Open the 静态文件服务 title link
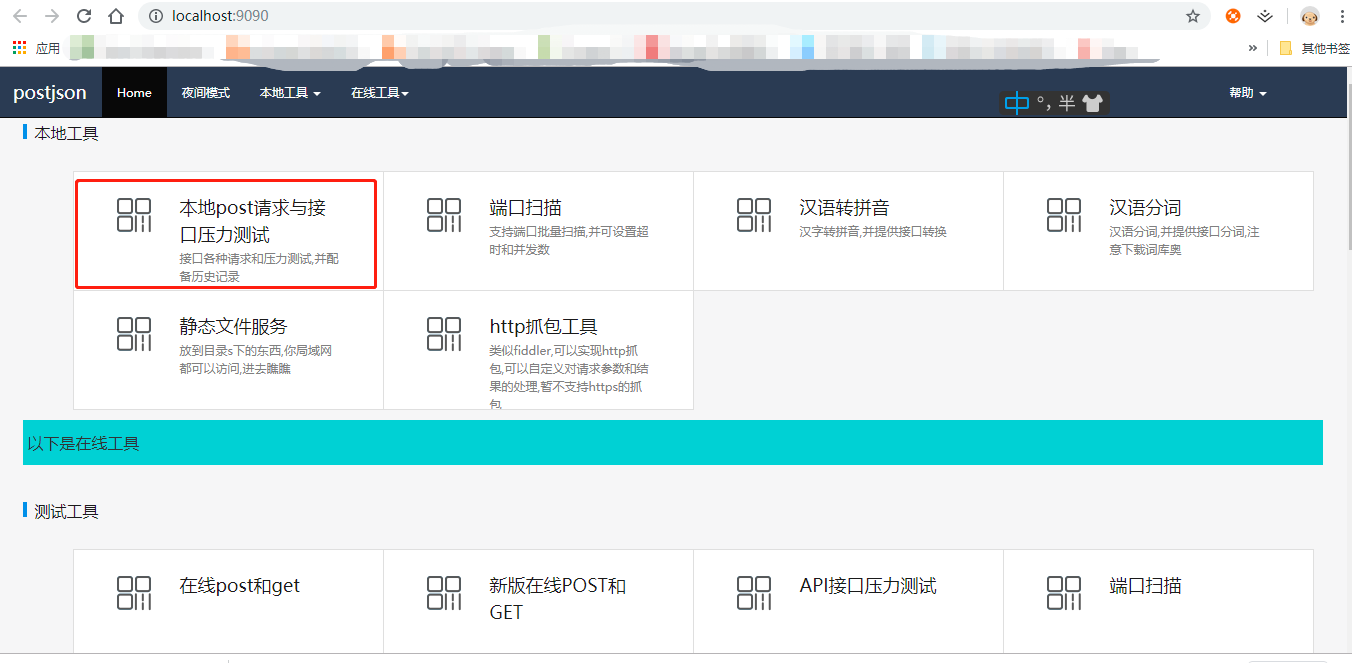Screen dimensions: 1352x663 click(233, 327)
